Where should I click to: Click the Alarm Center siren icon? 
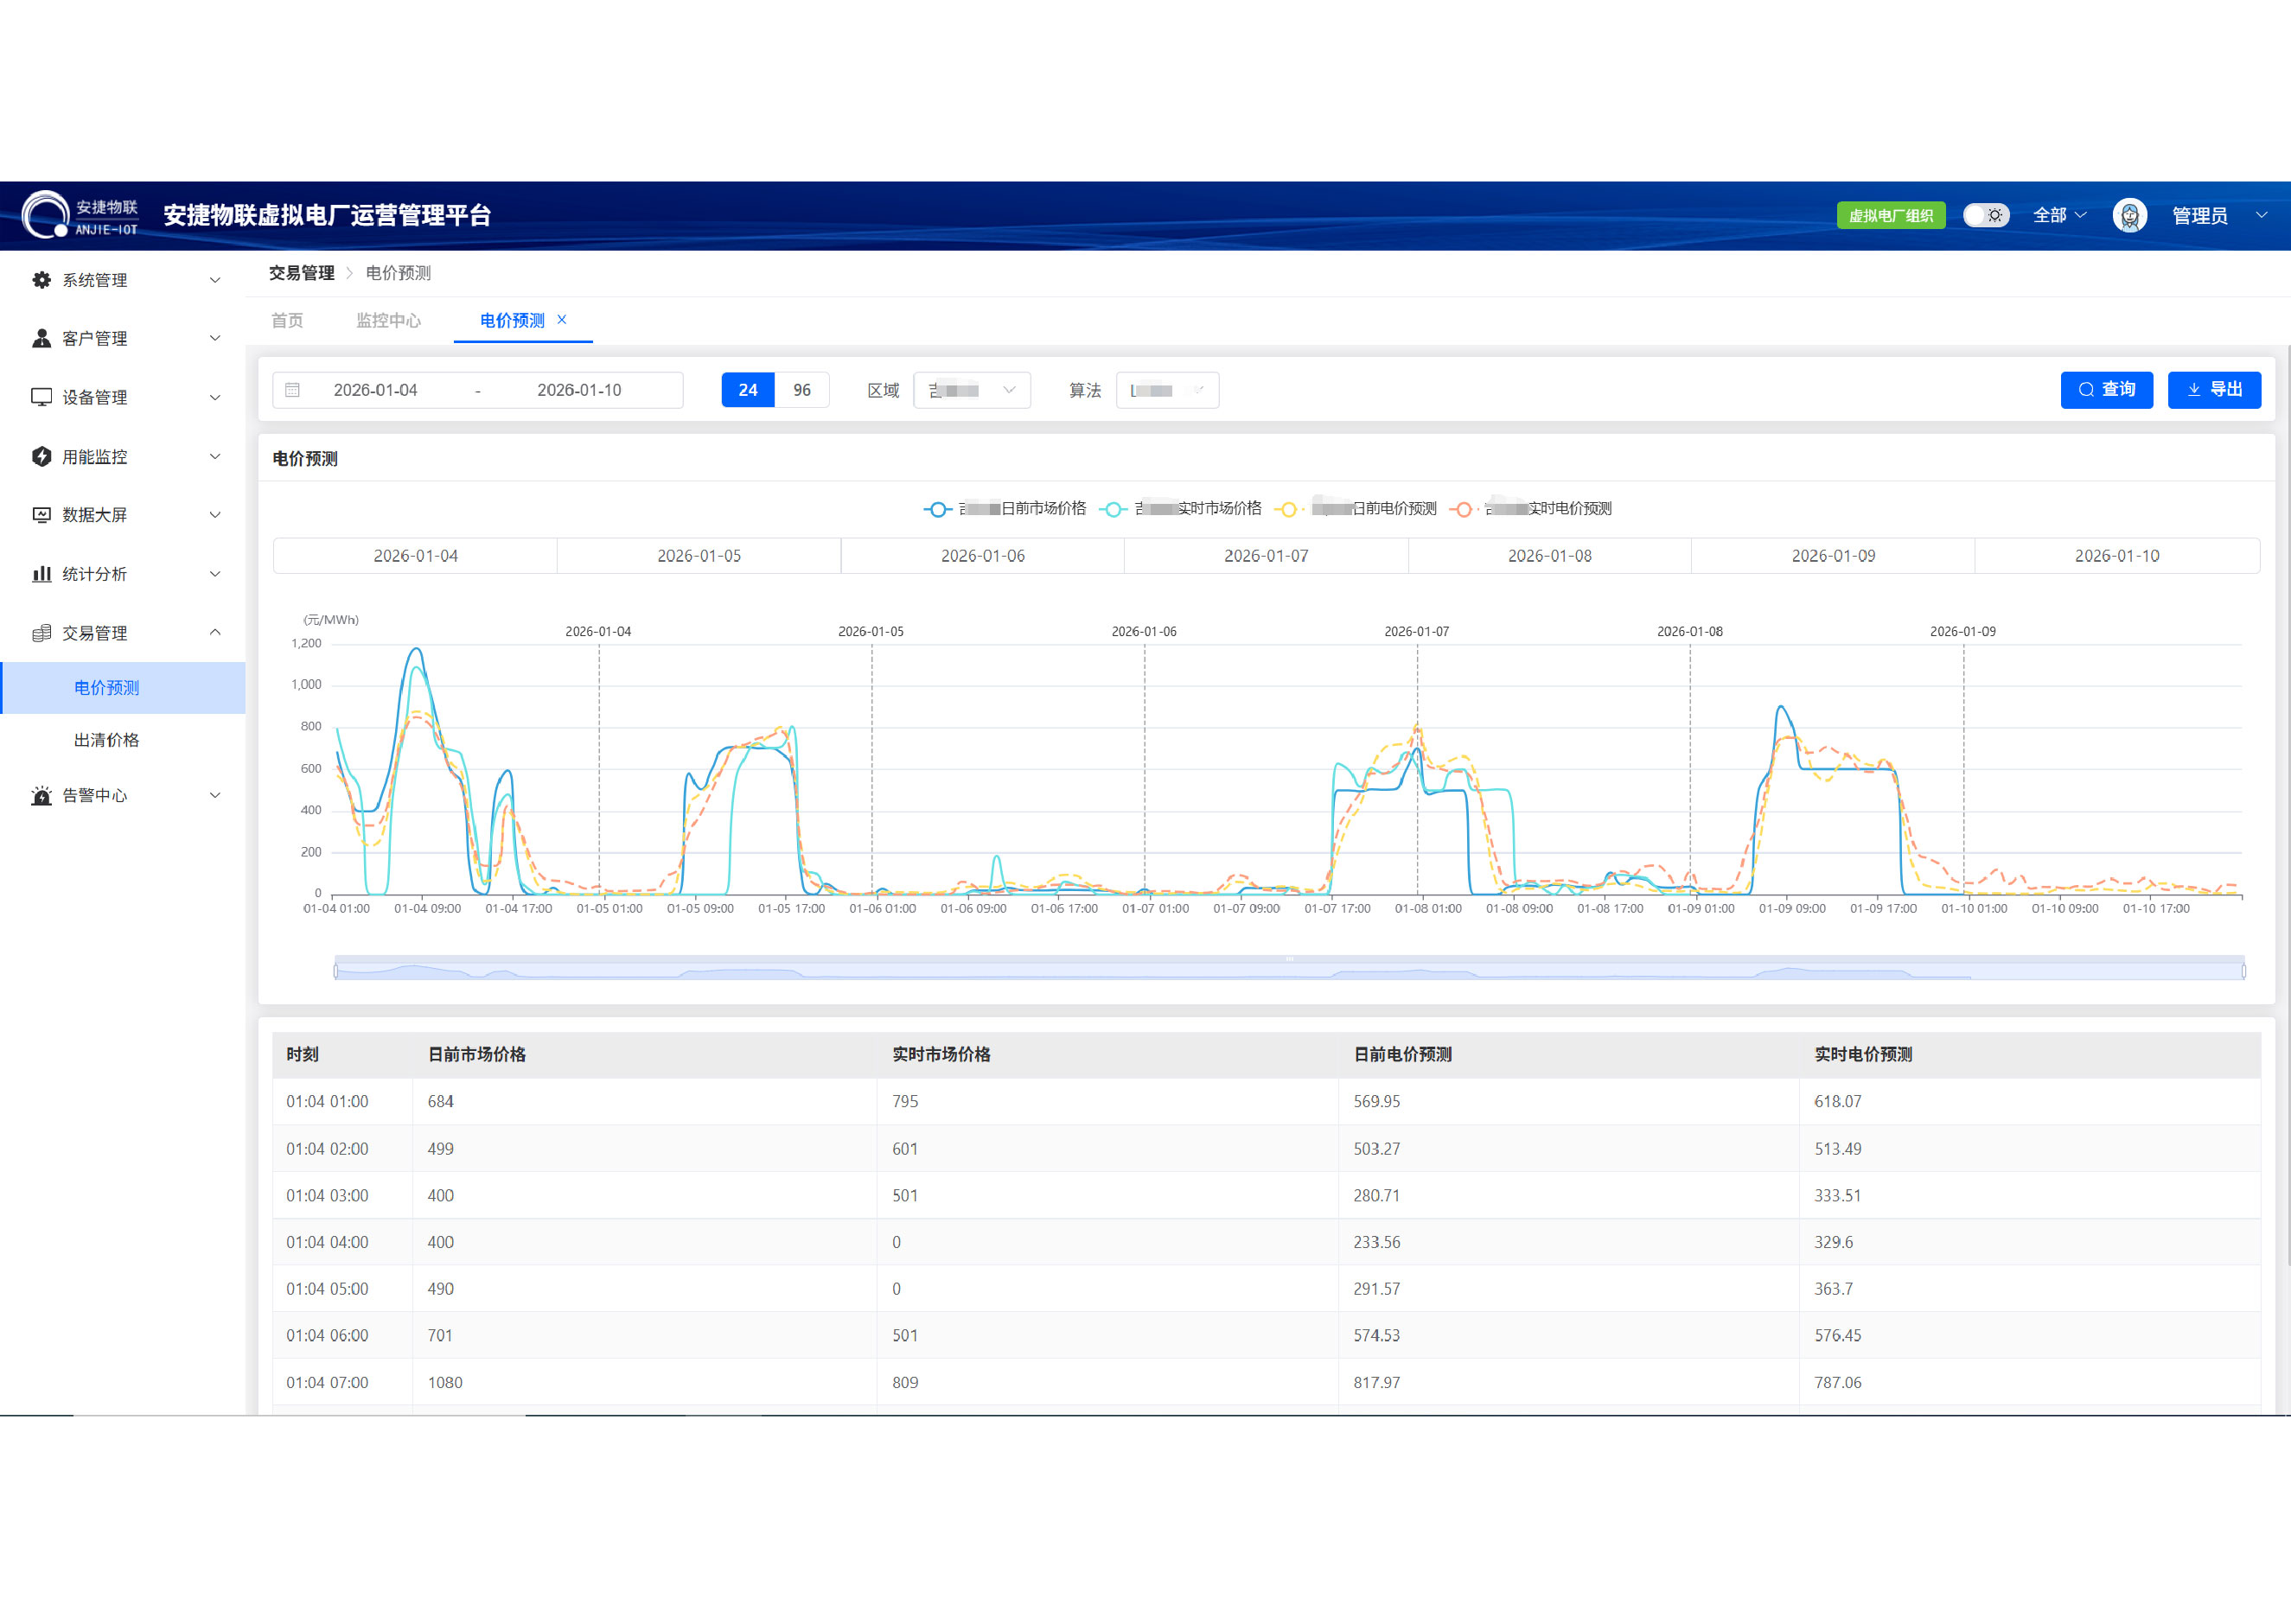41,796
